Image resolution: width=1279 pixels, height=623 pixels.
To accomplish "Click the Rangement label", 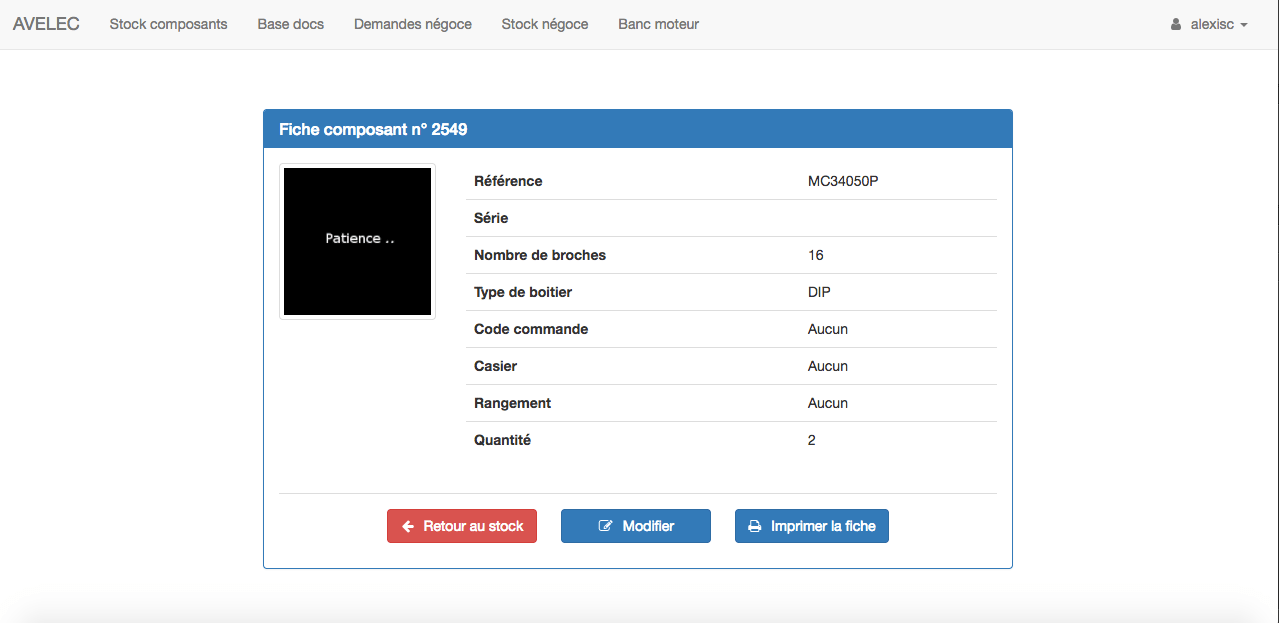I will [x=512, y=403].
